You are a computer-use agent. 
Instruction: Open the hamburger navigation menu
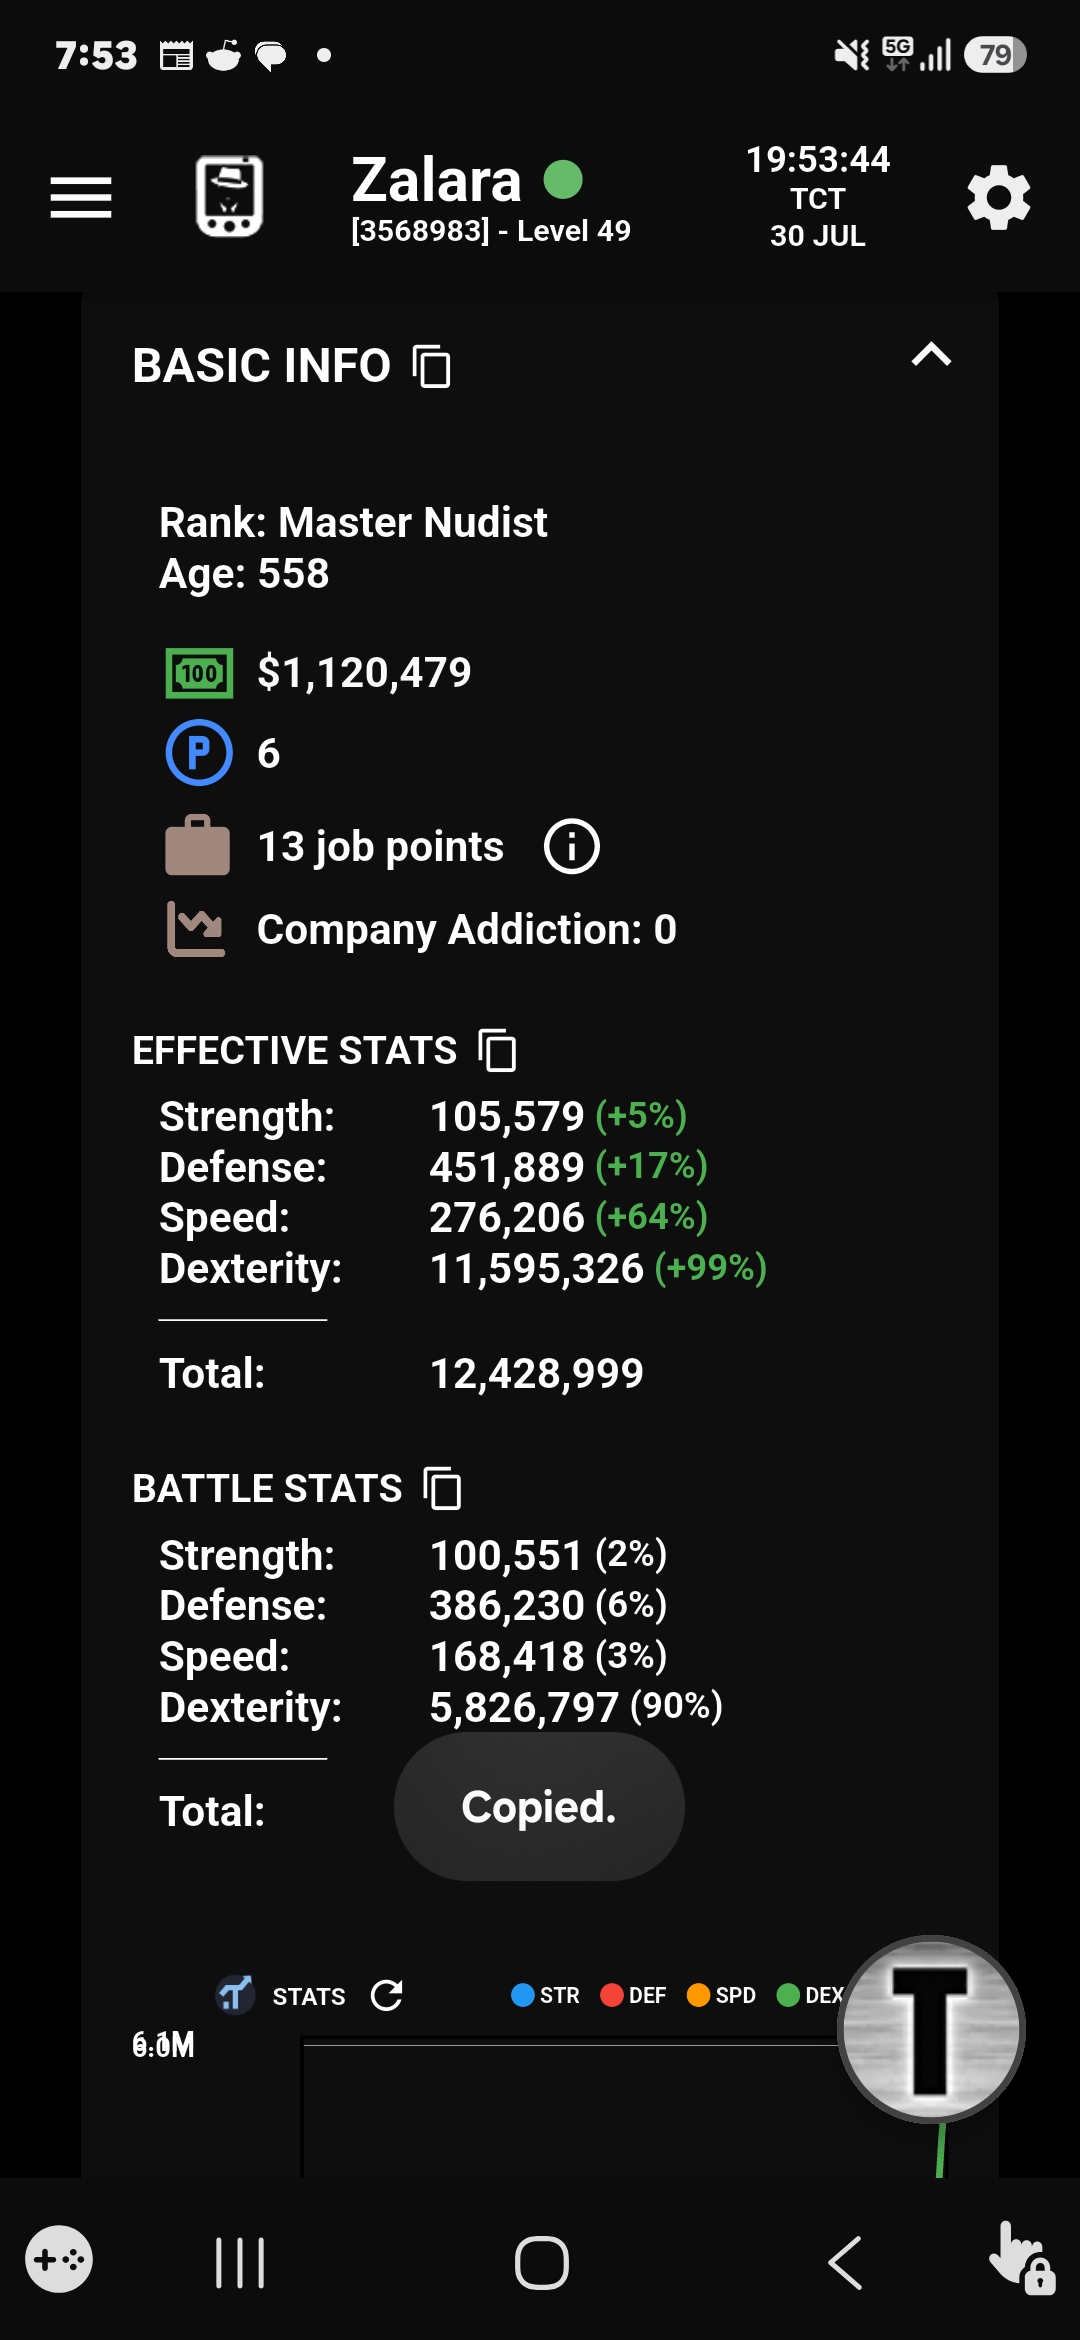pos(81,197)
